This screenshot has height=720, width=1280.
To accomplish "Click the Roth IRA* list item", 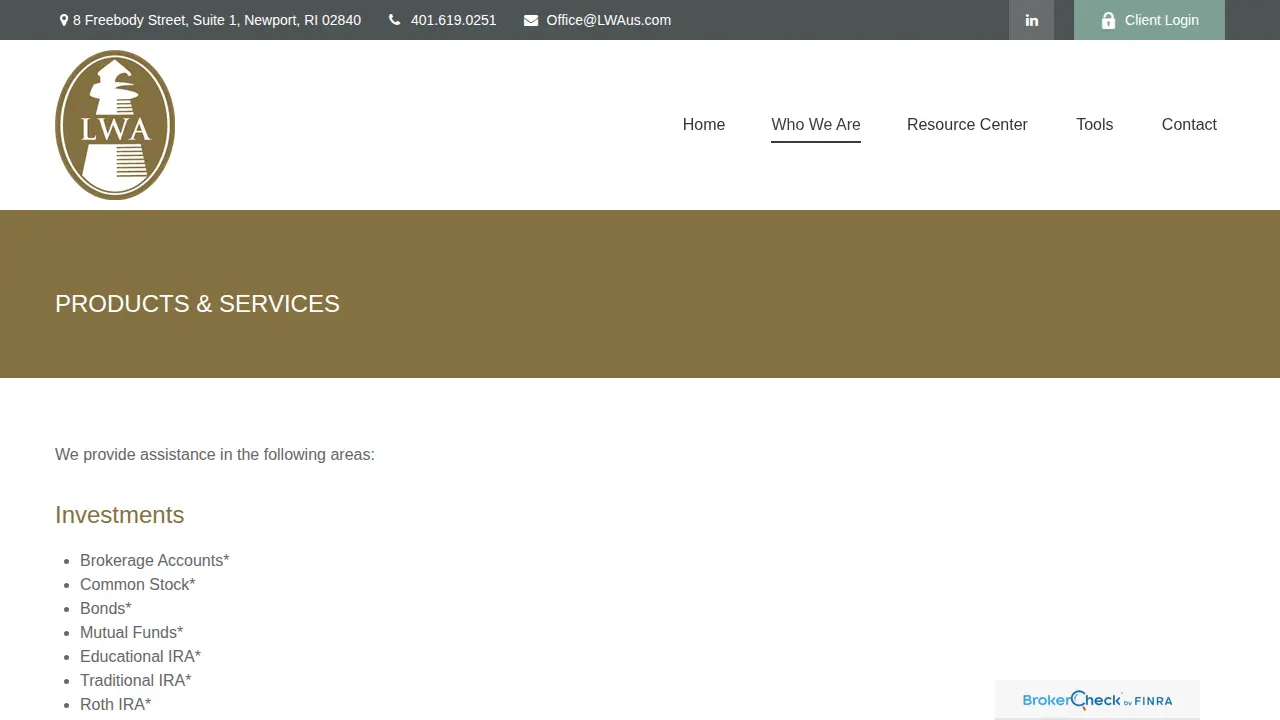I will pyautogui.click(x=116, y=705).
